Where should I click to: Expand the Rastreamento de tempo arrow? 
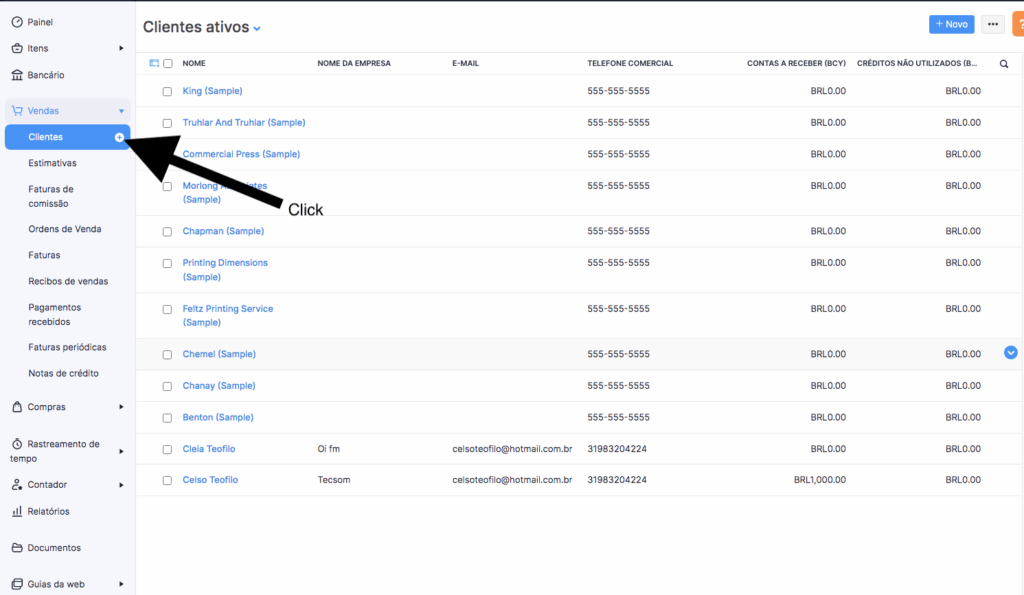tap(121, 451)
